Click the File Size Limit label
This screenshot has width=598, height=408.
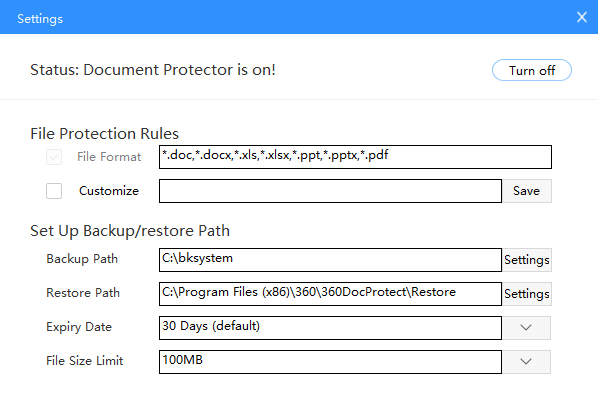coord(85,361)
